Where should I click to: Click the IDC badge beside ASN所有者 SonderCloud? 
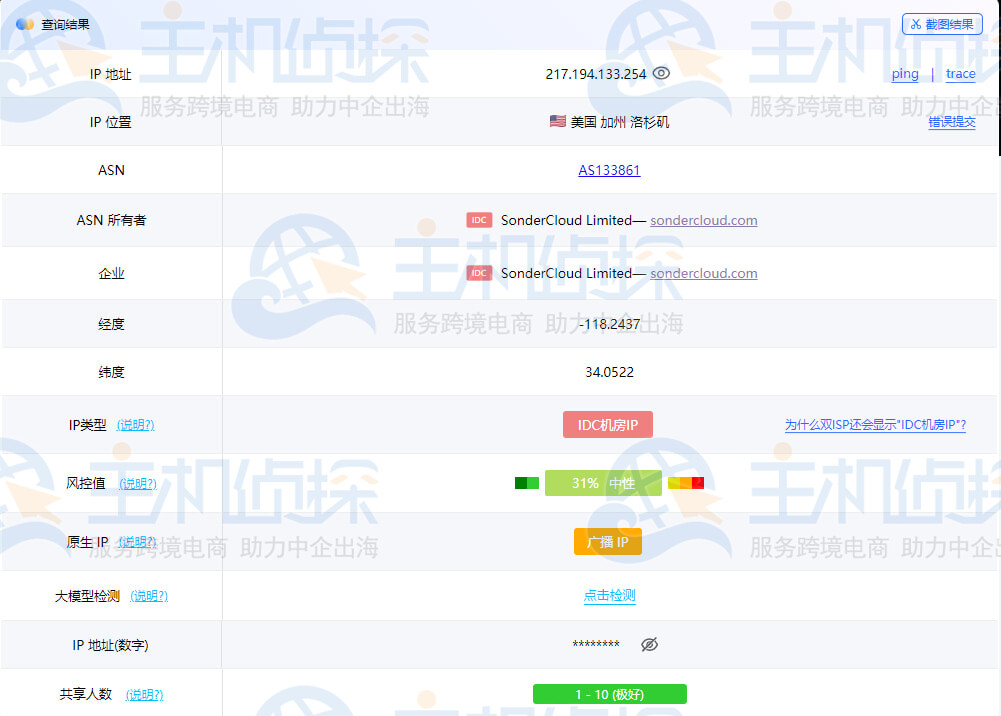(479, 219)
